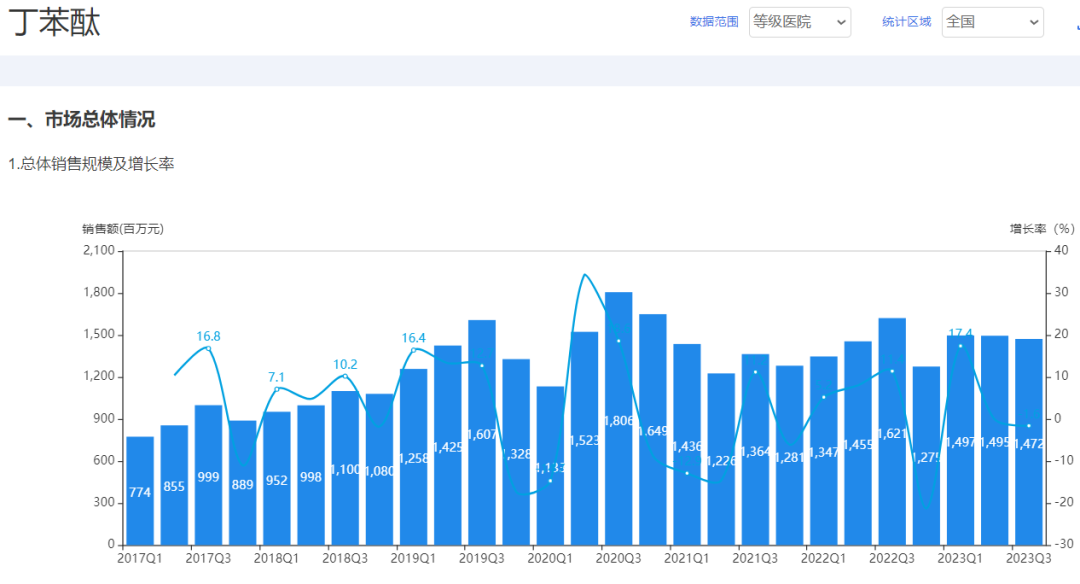
Task: Click the bar labeled 1,607
Action: (x=482, y=432)
